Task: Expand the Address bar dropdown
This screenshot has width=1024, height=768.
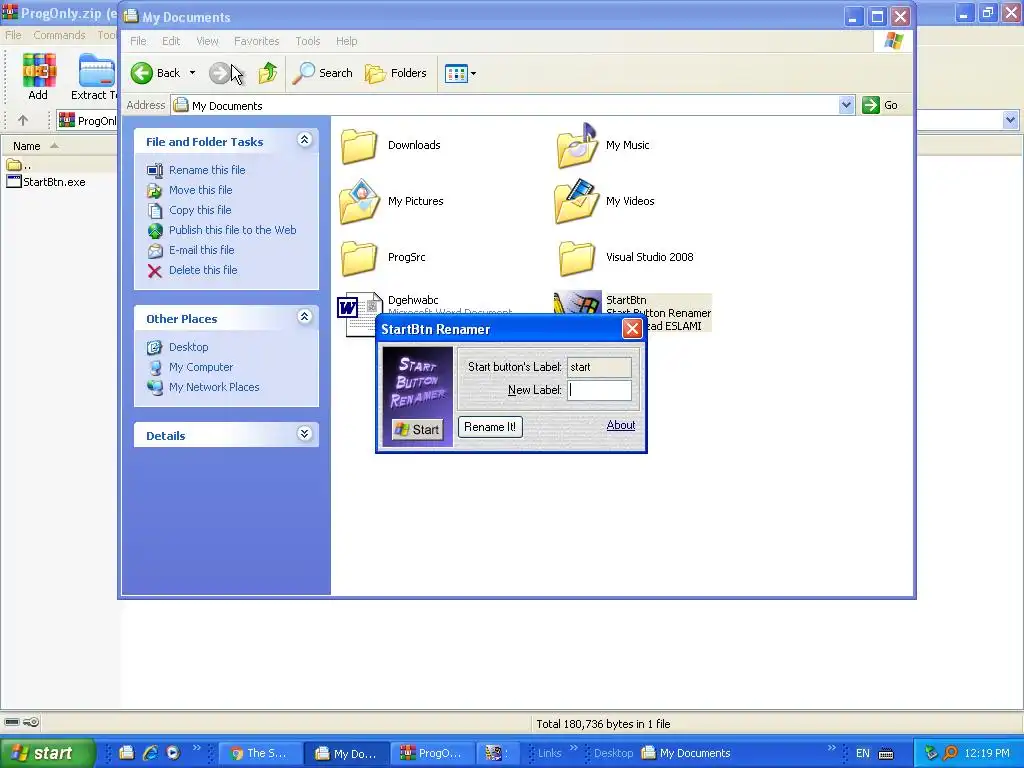Action: [x=846, y=105]
